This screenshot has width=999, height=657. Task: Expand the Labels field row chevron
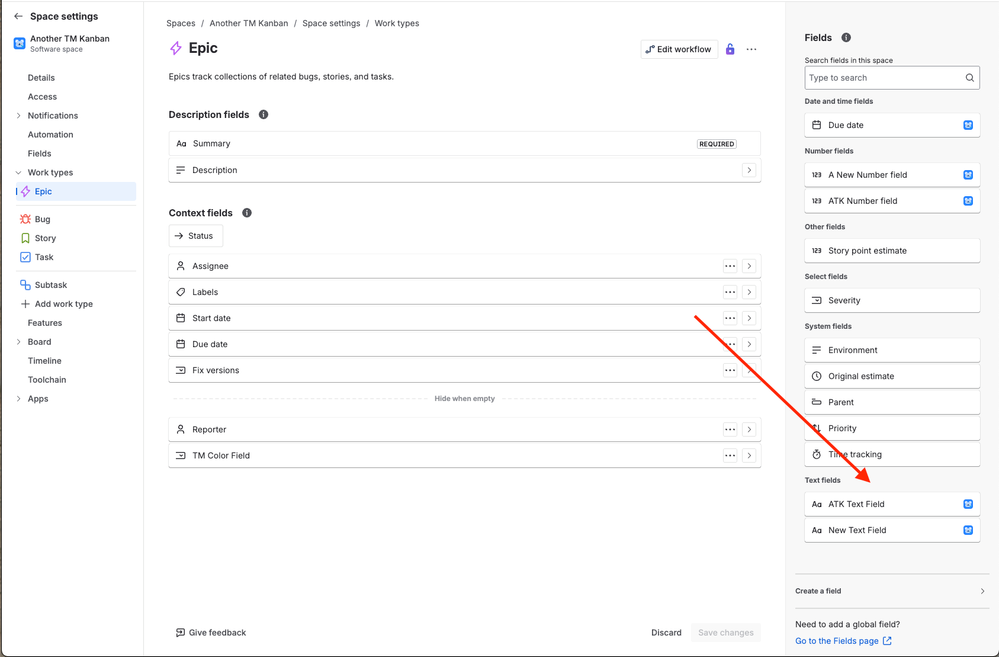tap(749, 292)
